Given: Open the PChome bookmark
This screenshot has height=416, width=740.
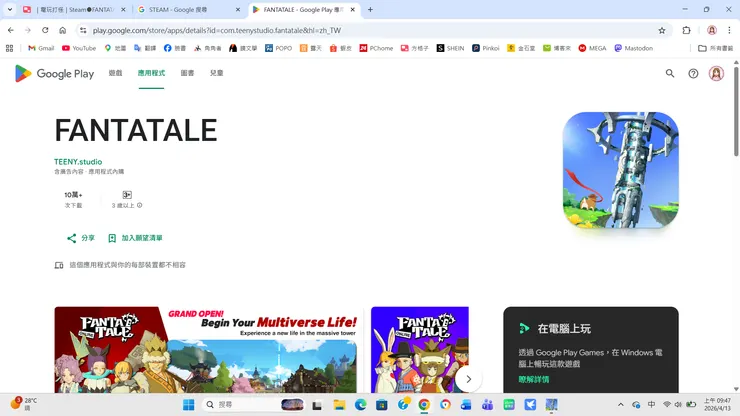Looking at the screenshot, I should [x=376, y=48].
